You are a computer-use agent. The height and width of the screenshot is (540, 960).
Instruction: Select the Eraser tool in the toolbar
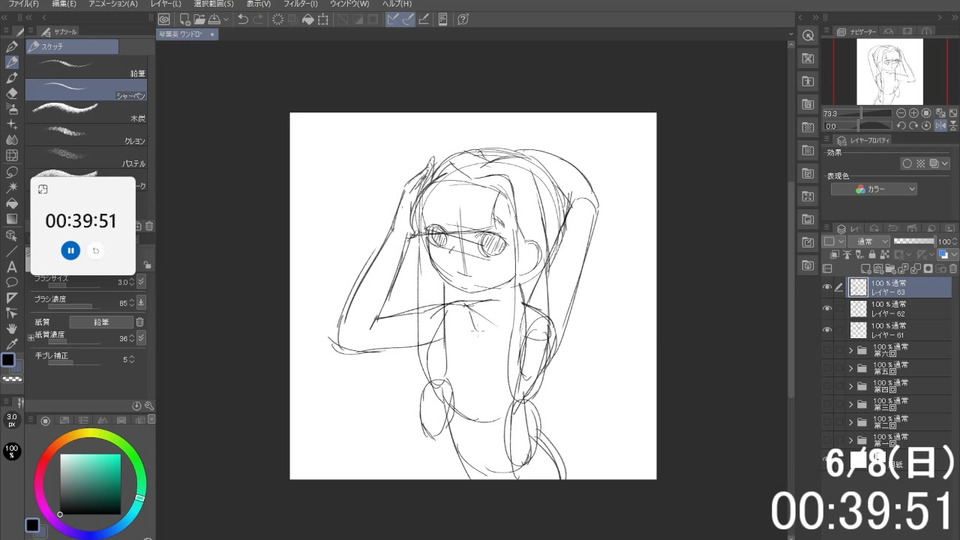pyautogui.click(x=12, y=93)
